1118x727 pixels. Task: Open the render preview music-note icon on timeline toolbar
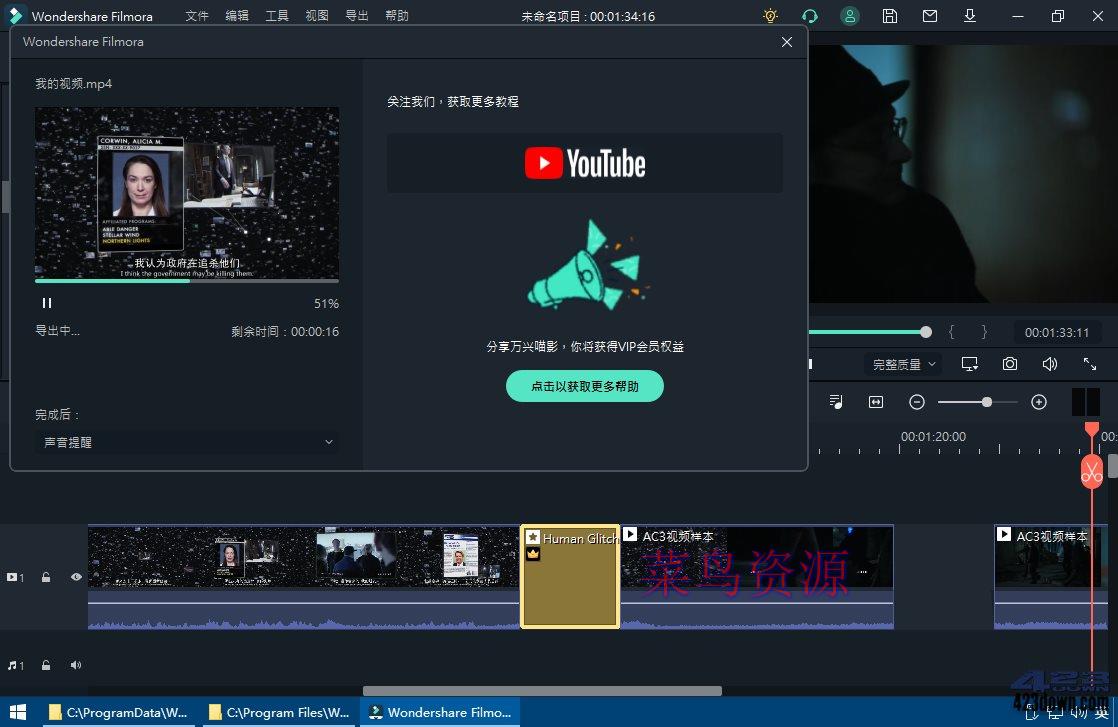[836, 401]
